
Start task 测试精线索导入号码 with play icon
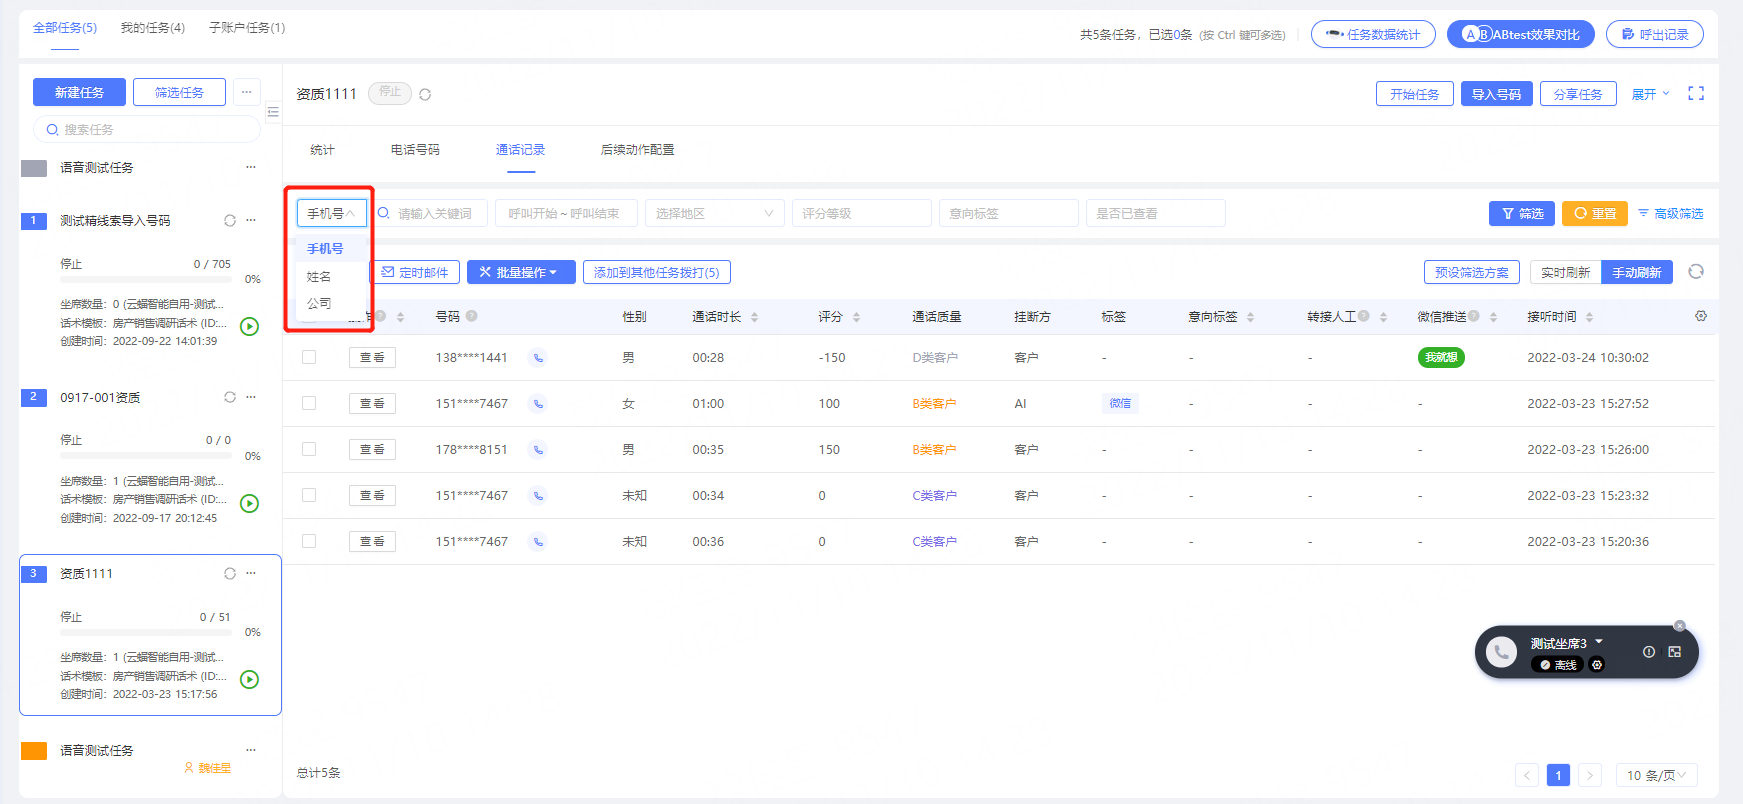(250, 326)
